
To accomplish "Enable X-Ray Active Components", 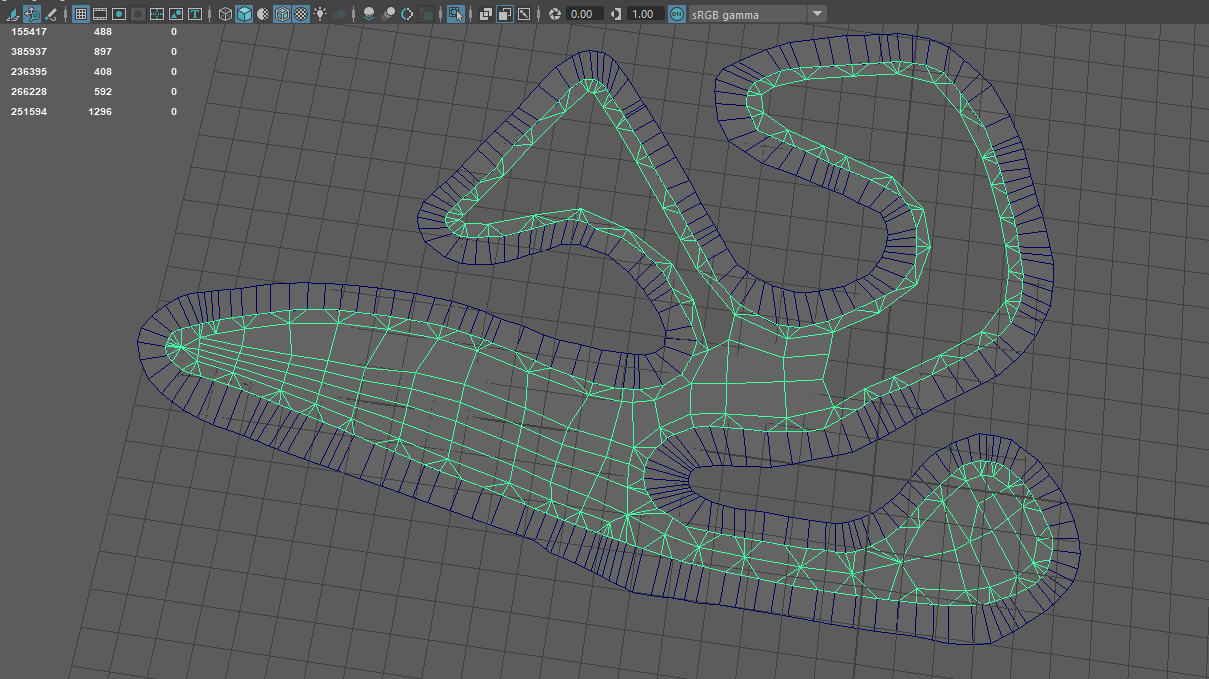I will click(505, 14).
